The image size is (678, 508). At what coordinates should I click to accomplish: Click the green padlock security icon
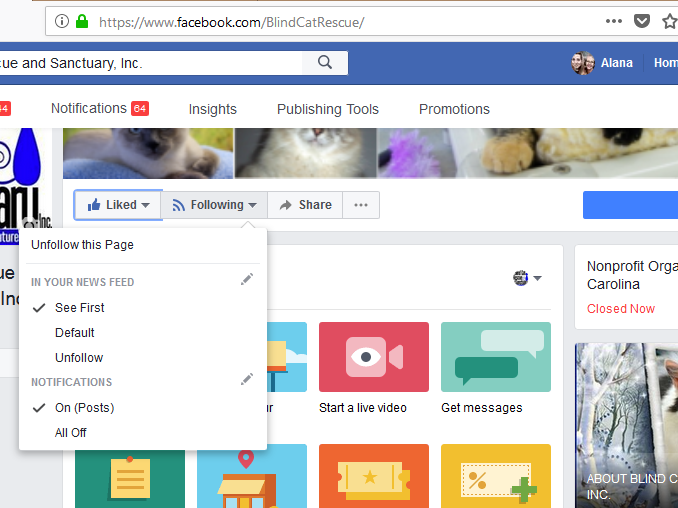tap(82, 21)
